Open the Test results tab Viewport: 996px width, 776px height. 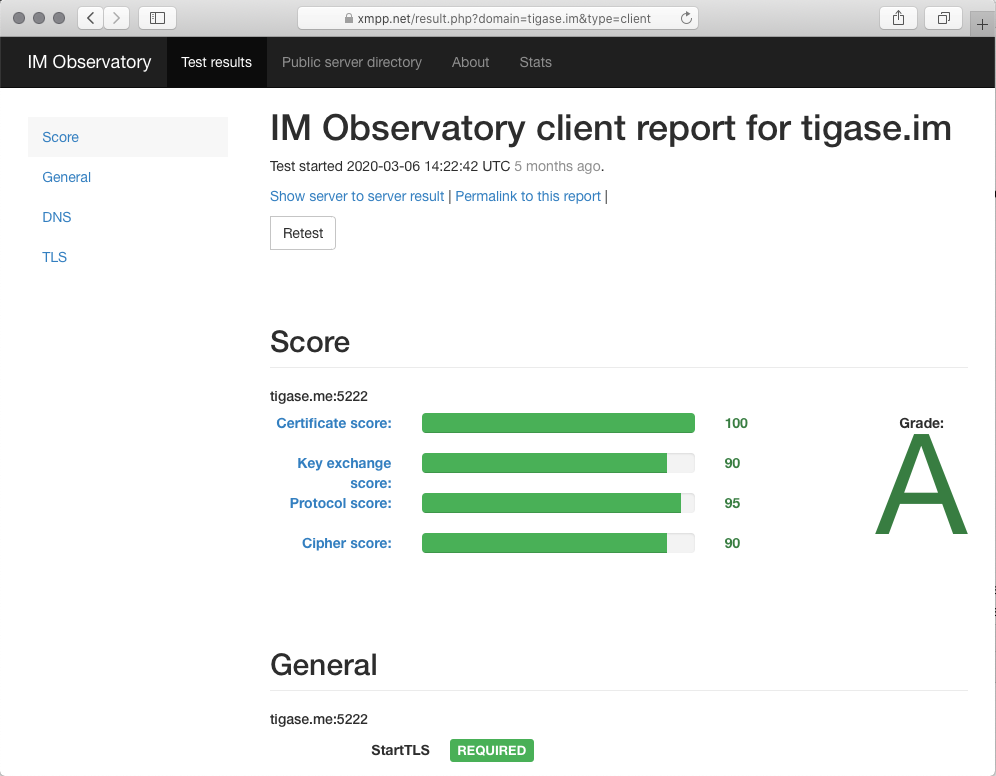tap(217, 62)
